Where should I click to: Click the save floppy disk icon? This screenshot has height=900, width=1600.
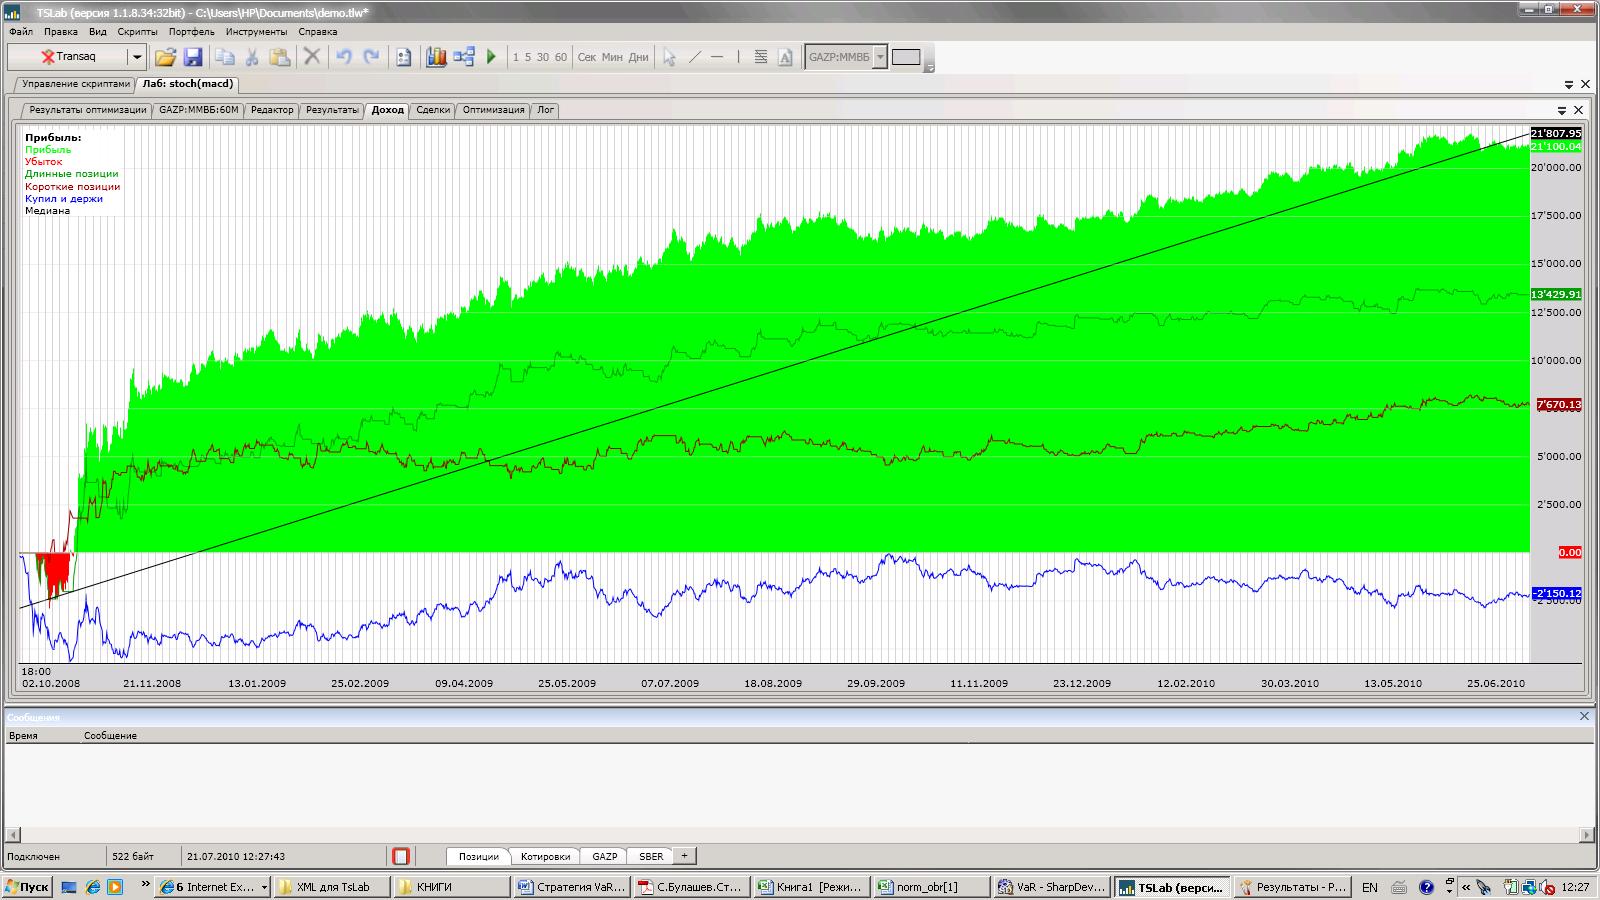[x=193, y=57]
